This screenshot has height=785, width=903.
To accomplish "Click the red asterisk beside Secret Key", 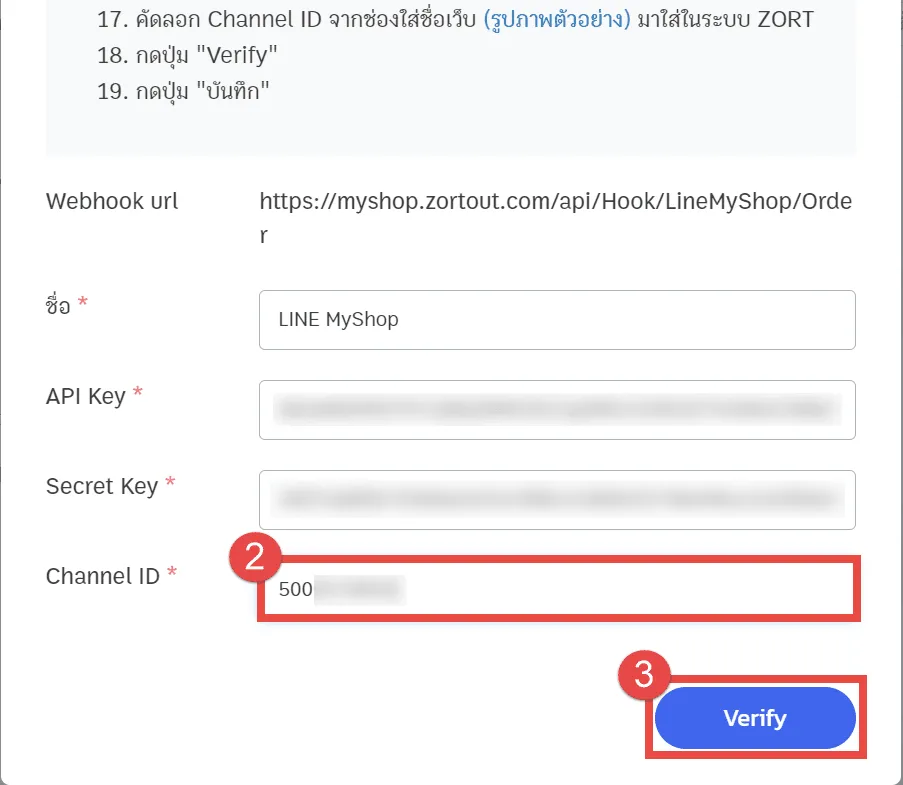I will click(170, 483).
